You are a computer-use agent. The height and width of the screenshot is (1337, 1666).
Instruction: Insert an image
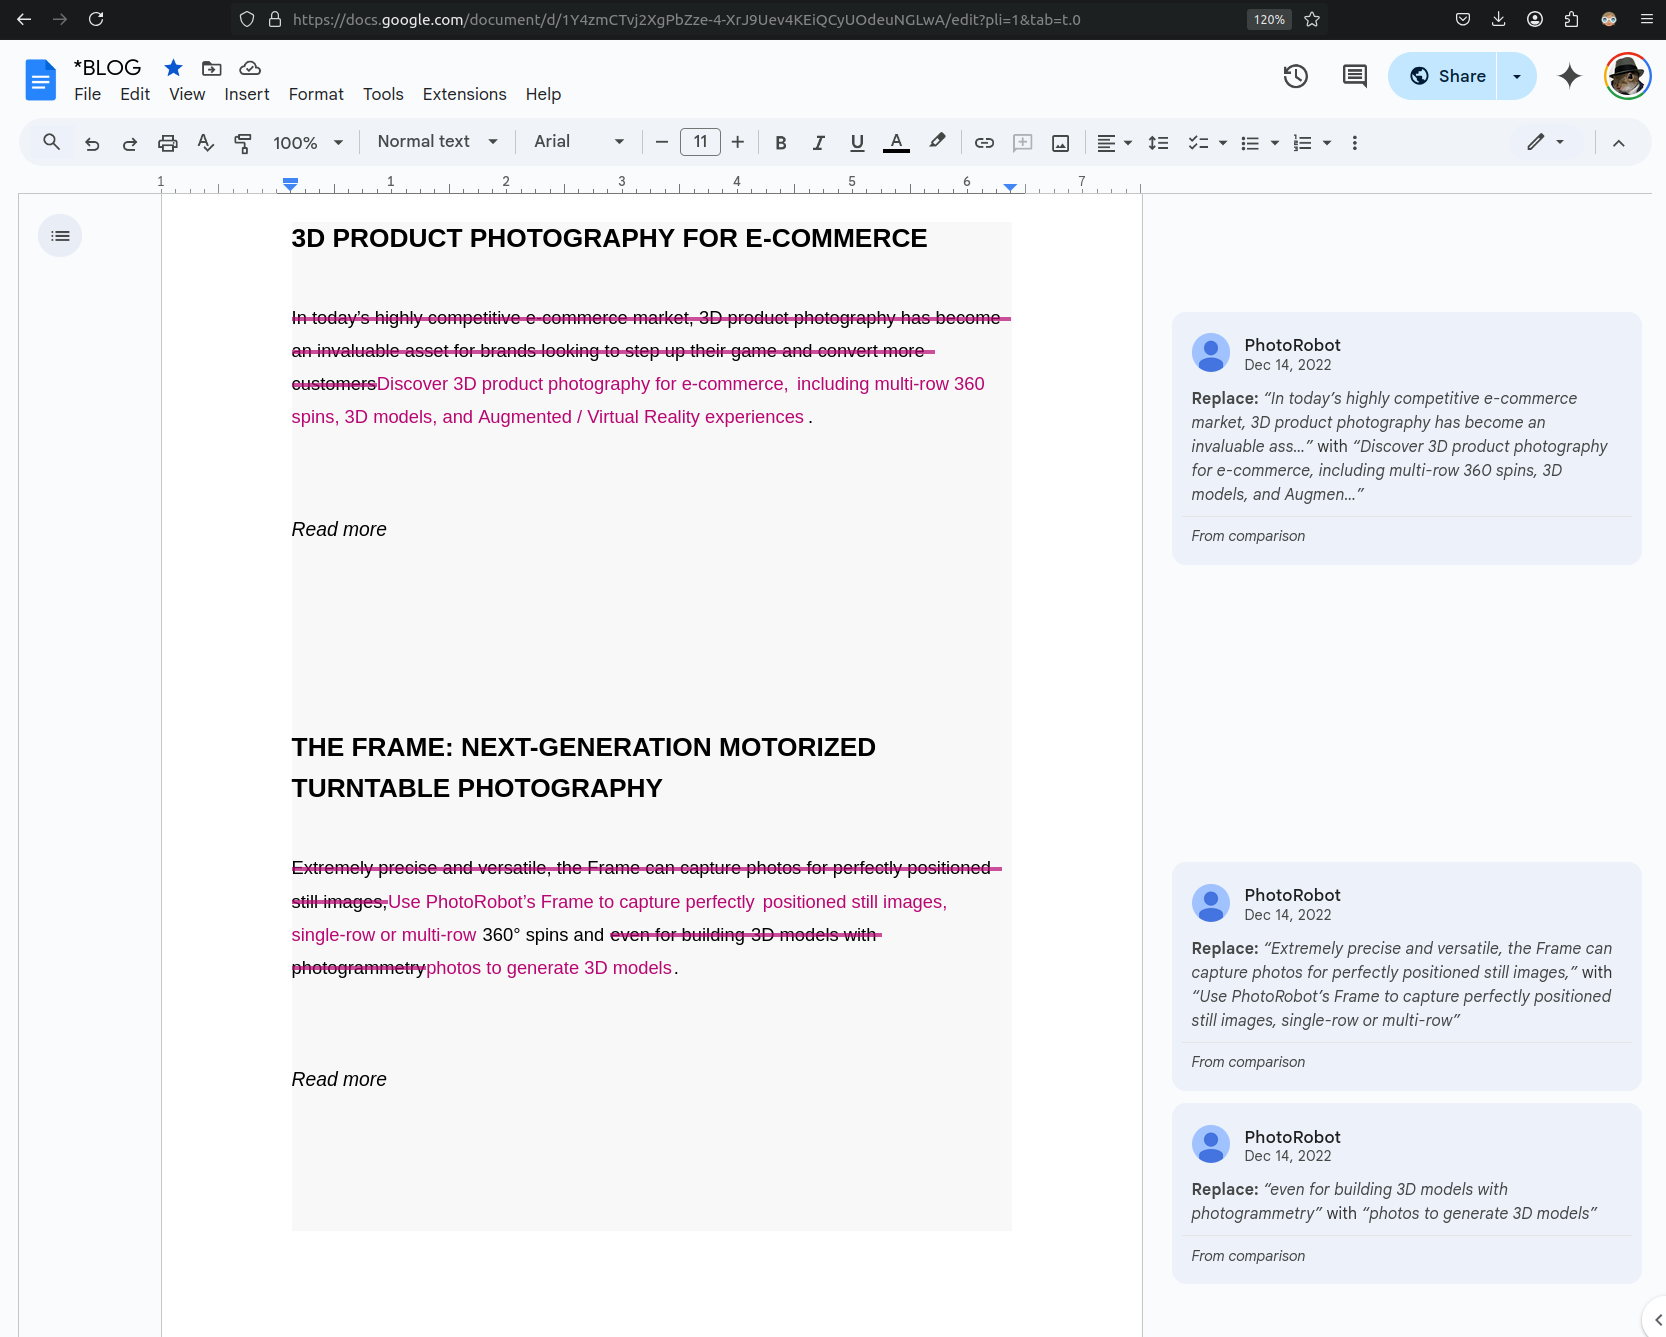pyautogui.click(x=1061, y=143)
